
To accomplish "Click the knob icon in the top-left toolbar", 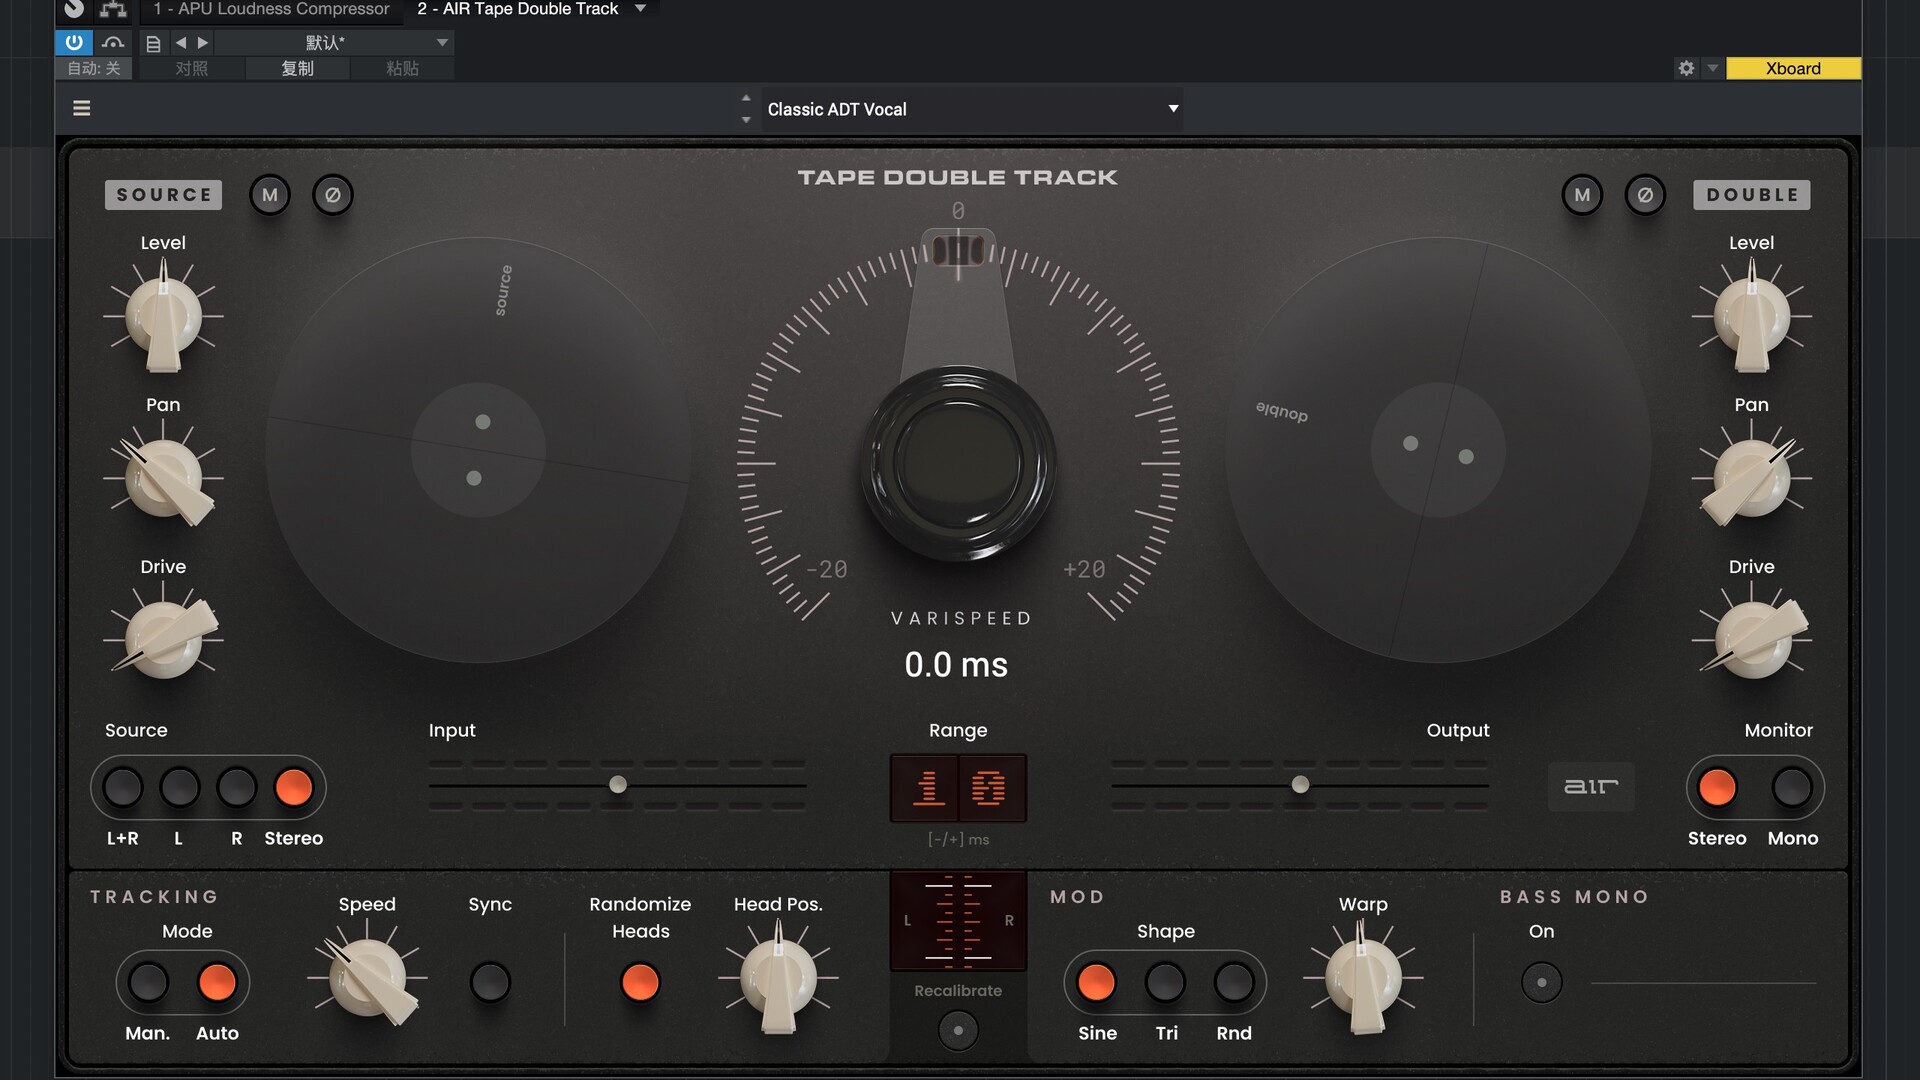I will pyautogui.click(x=73, y=9).
